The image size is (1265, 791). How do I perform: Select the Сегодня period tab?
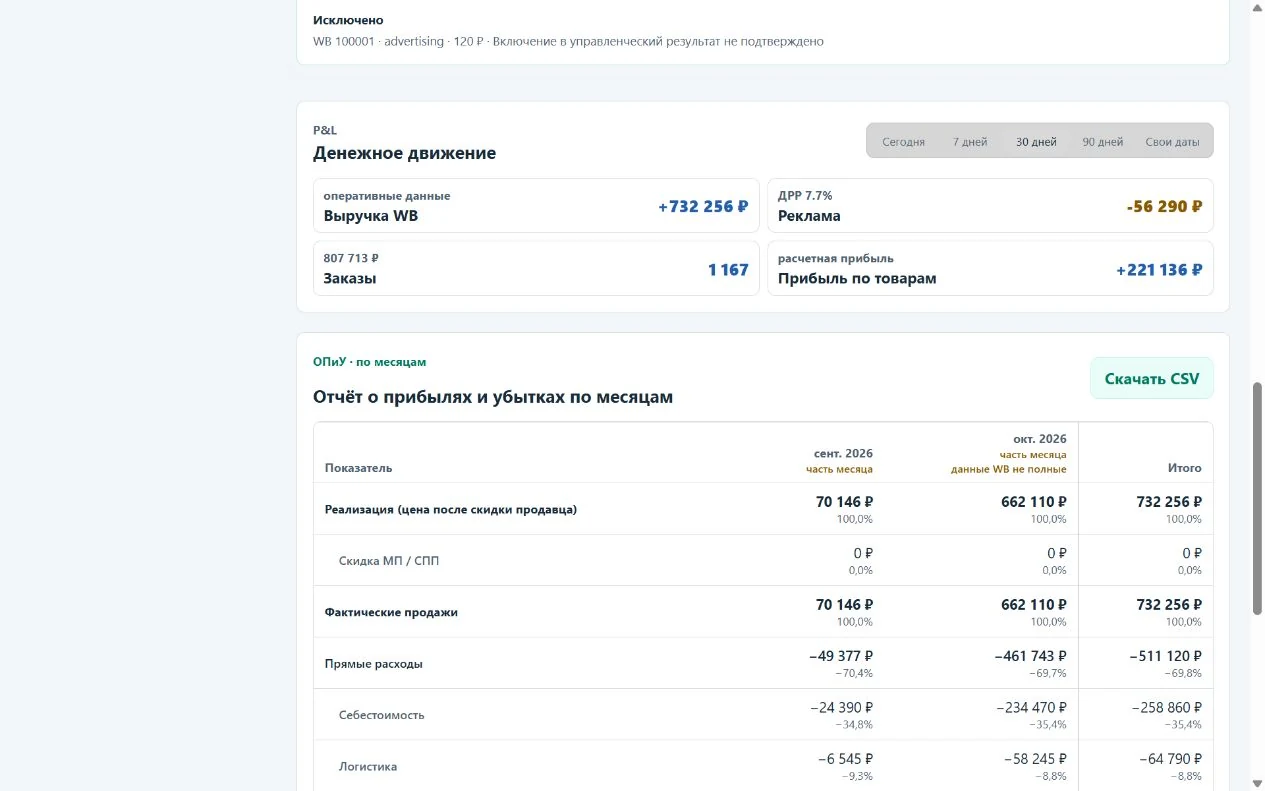click(903, 141)
